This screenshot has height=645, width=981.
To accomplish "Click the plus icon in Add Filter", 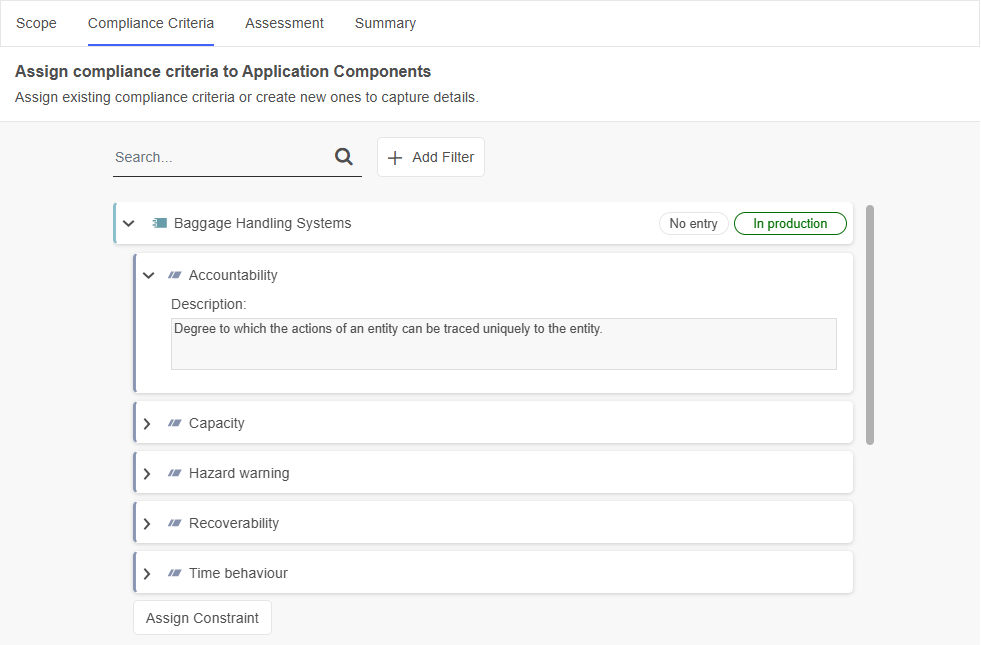I will click(x=395, y=158).
